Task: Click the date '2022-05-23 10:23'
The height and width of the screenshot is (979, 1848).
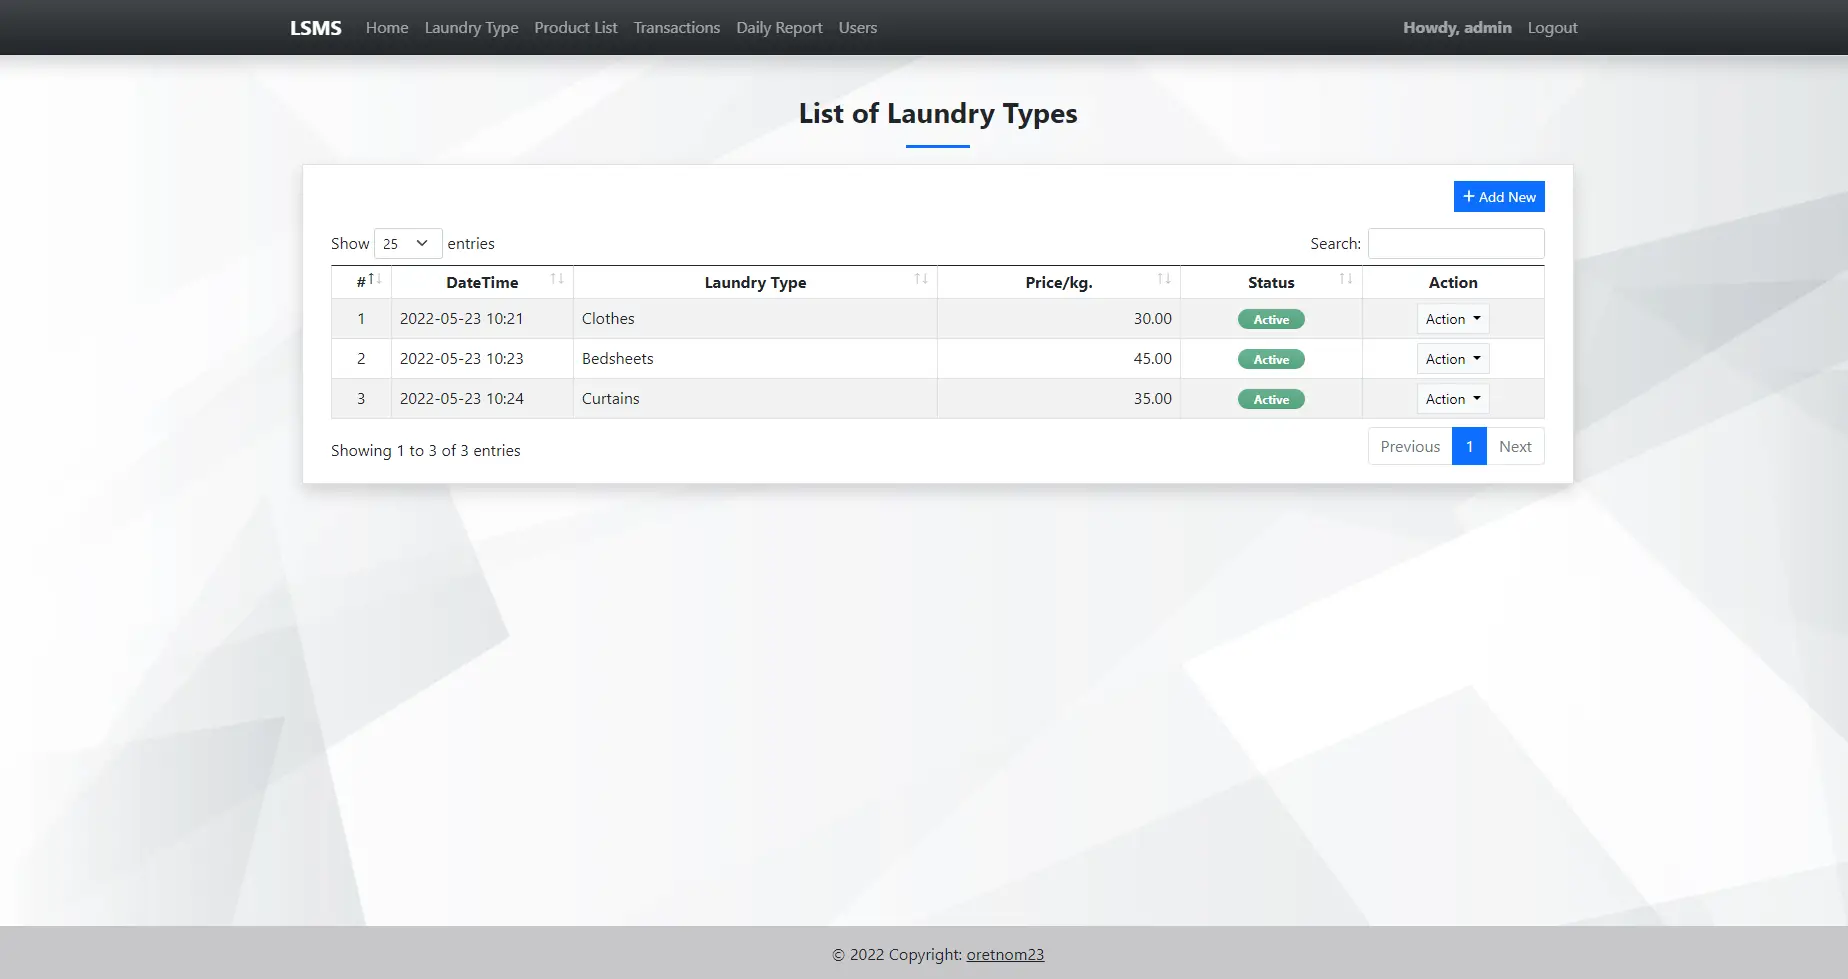Action: (462, 359)
